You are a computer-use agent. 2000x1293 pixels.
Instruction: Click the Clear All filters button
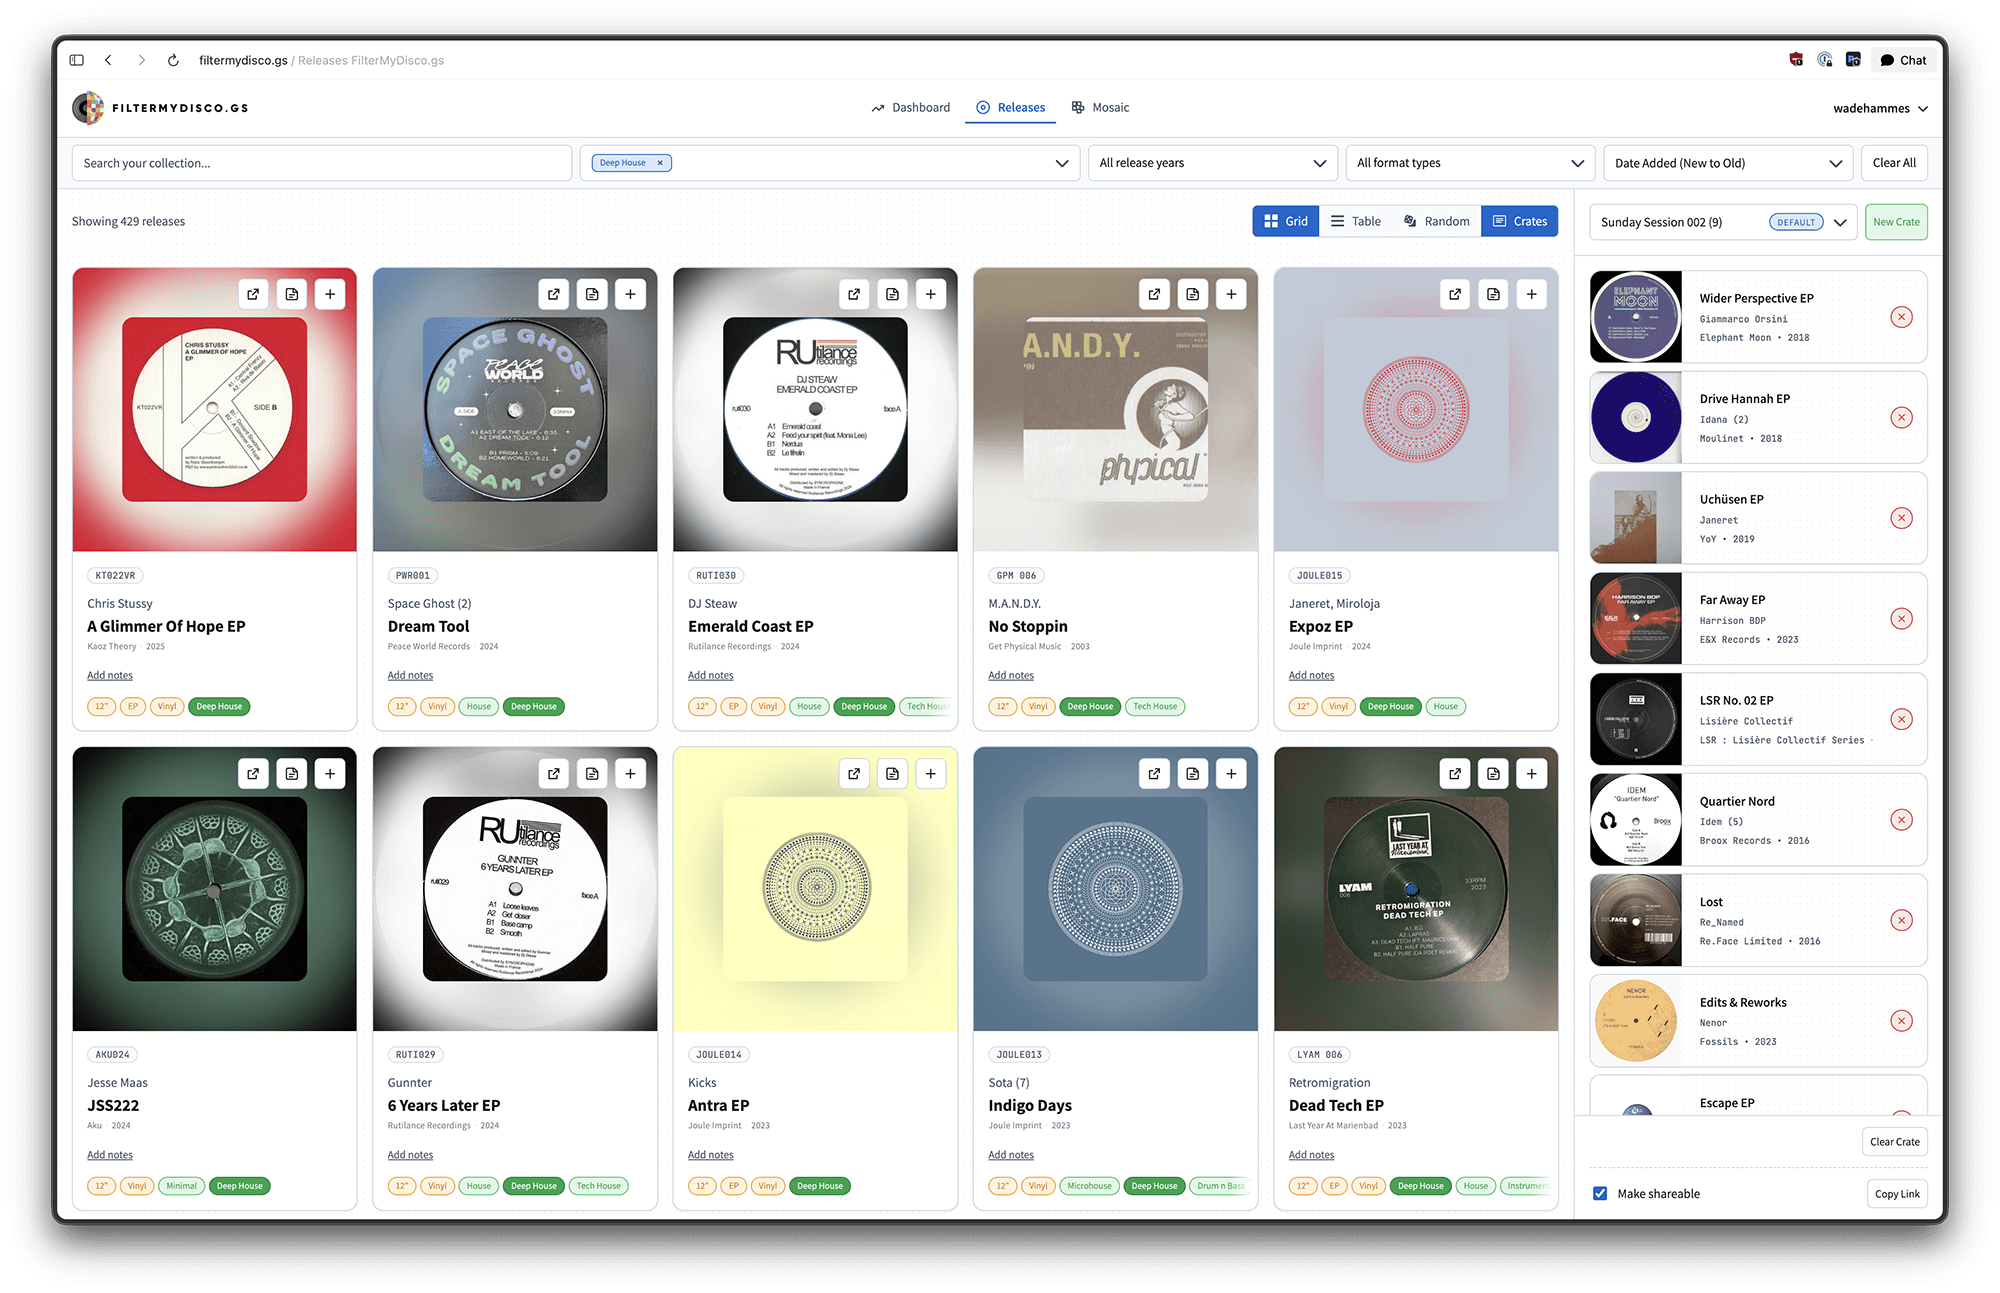(1894, 163)
